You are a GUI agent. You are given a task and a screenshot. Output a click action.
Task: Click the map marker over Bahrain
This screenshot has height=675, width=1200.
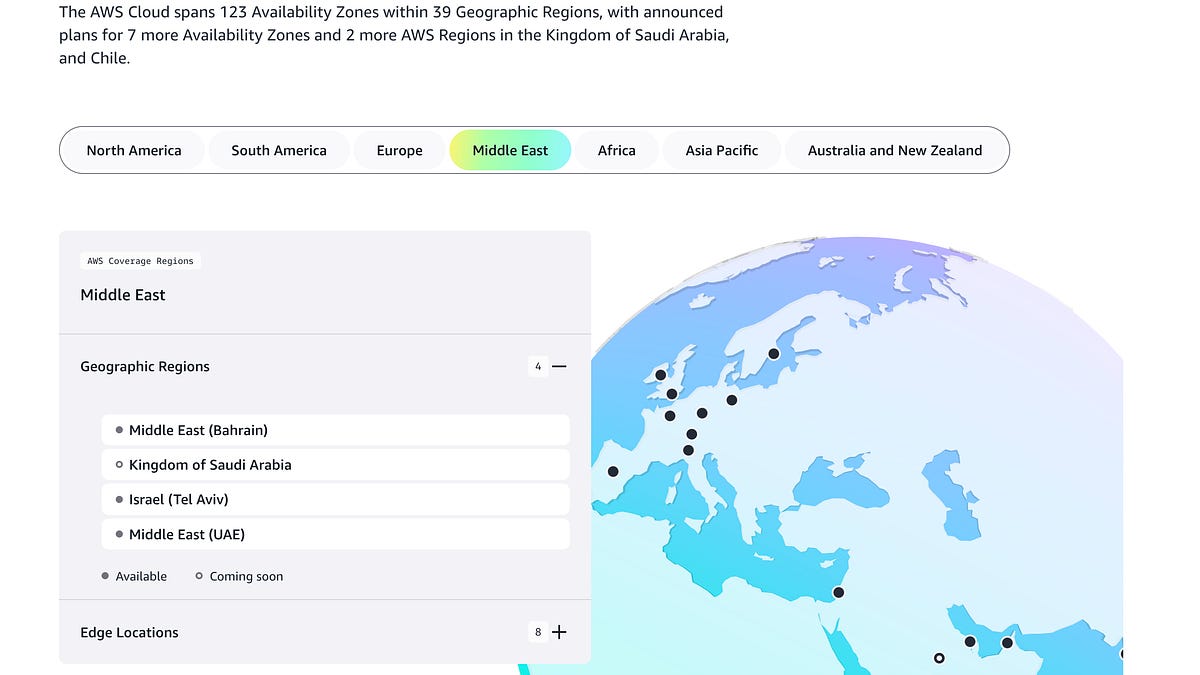coord(970,642)
